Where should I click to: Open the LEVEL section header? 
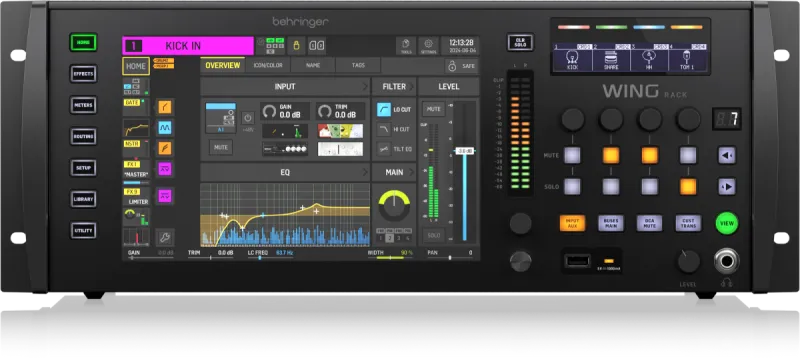click(448, 87)
